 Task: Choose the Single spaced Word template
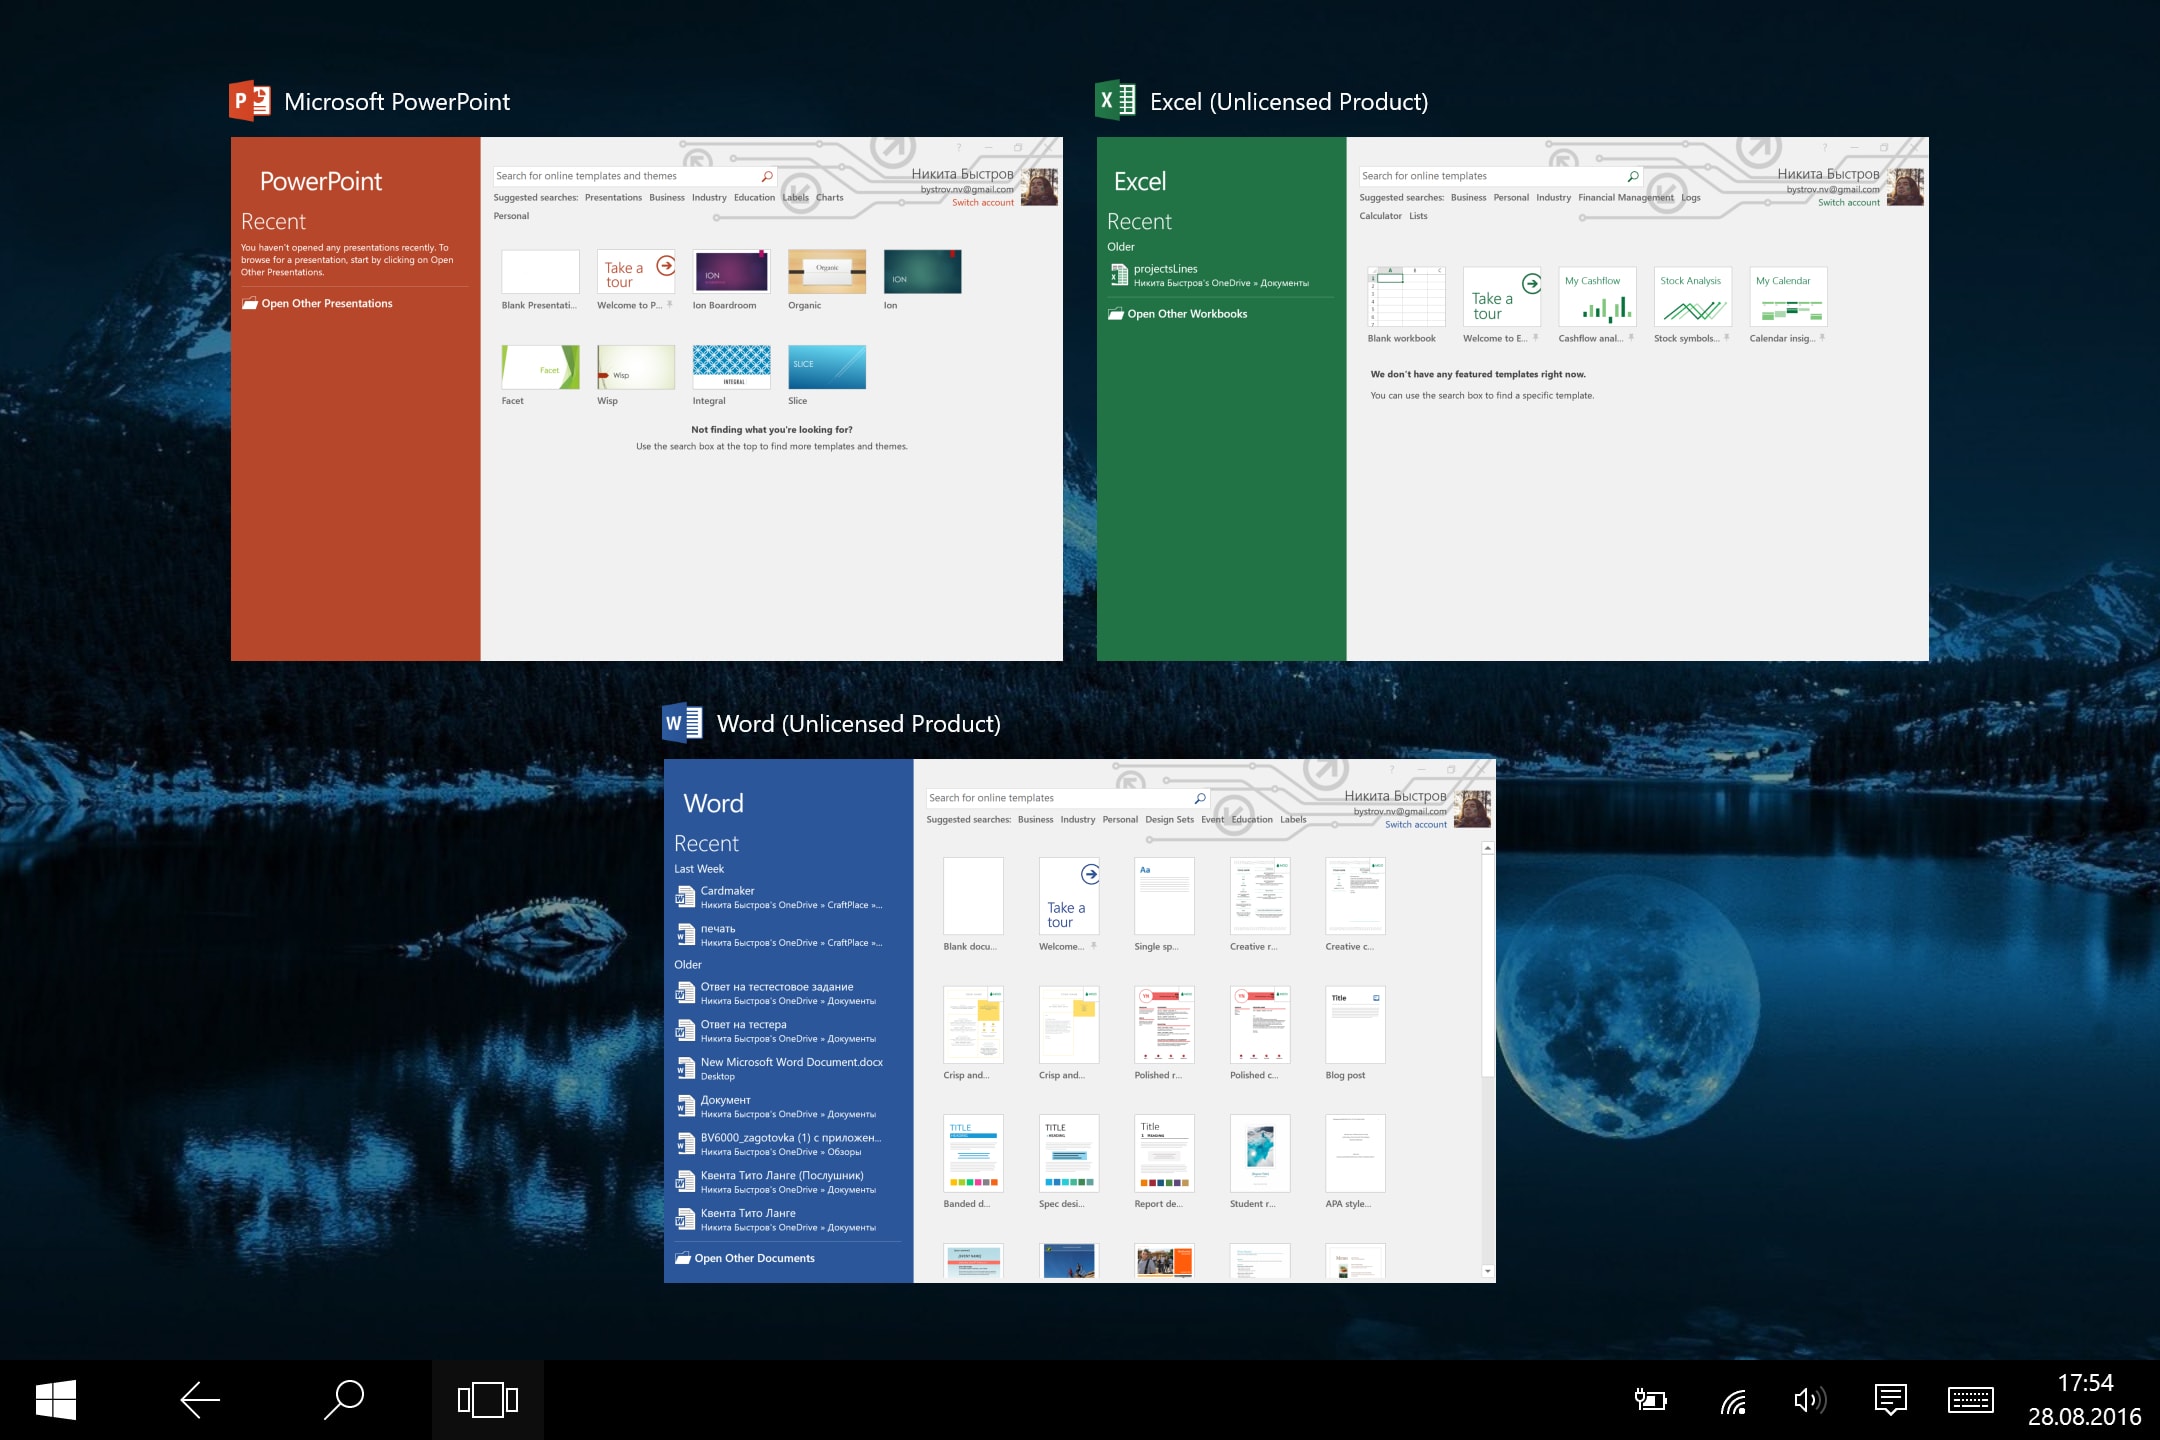(x=1164, y=896)
